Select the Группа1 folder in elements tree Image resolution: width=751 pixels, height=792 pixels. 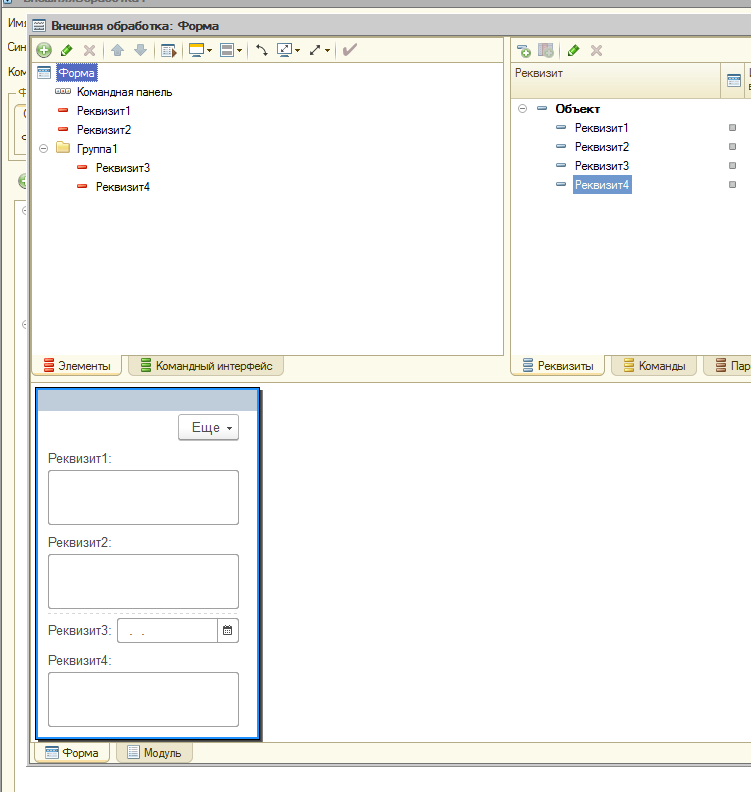[x=97, y=148]
